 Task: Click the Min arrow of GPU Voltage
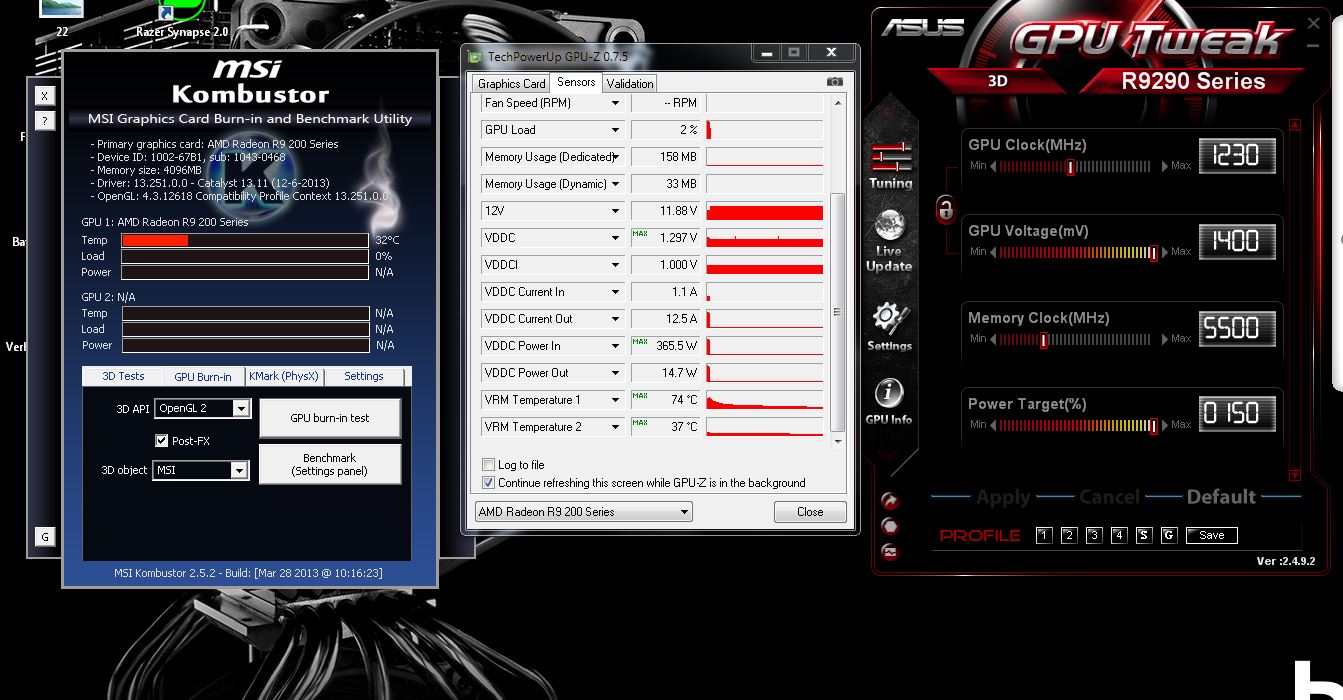point(993,252)
